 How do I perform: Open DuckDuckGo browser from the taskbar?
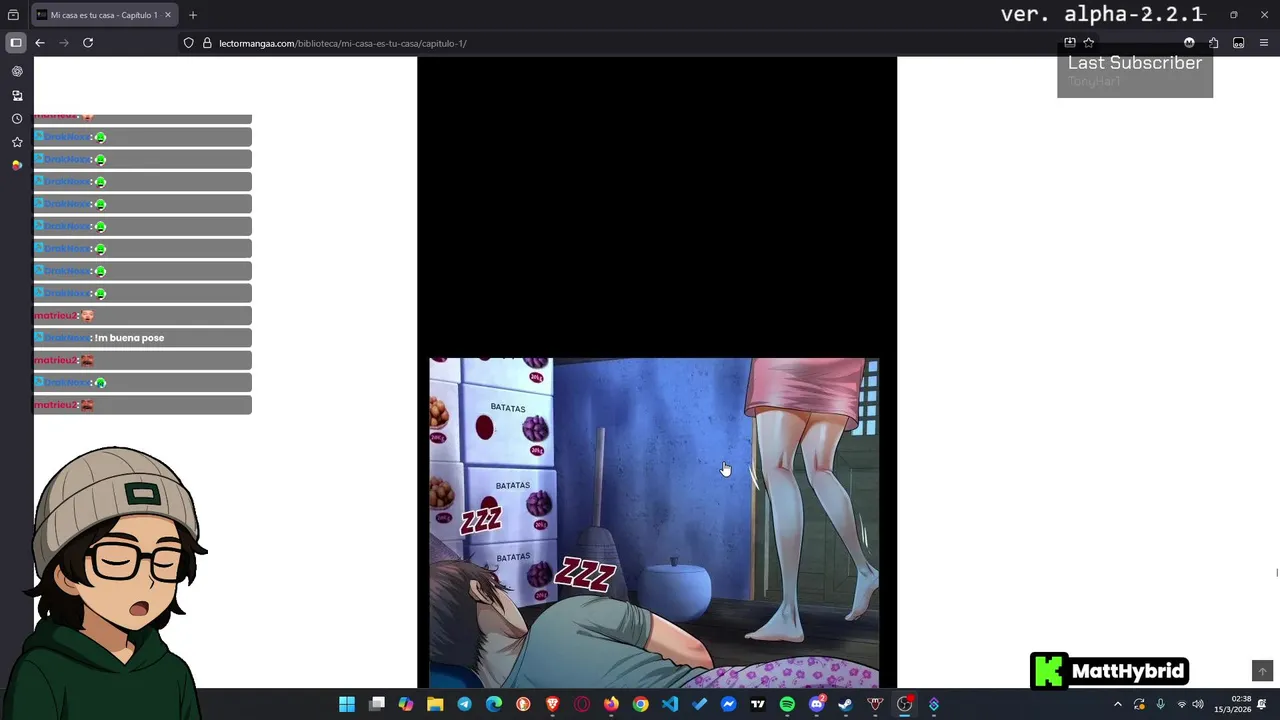(x=523, y=704)
